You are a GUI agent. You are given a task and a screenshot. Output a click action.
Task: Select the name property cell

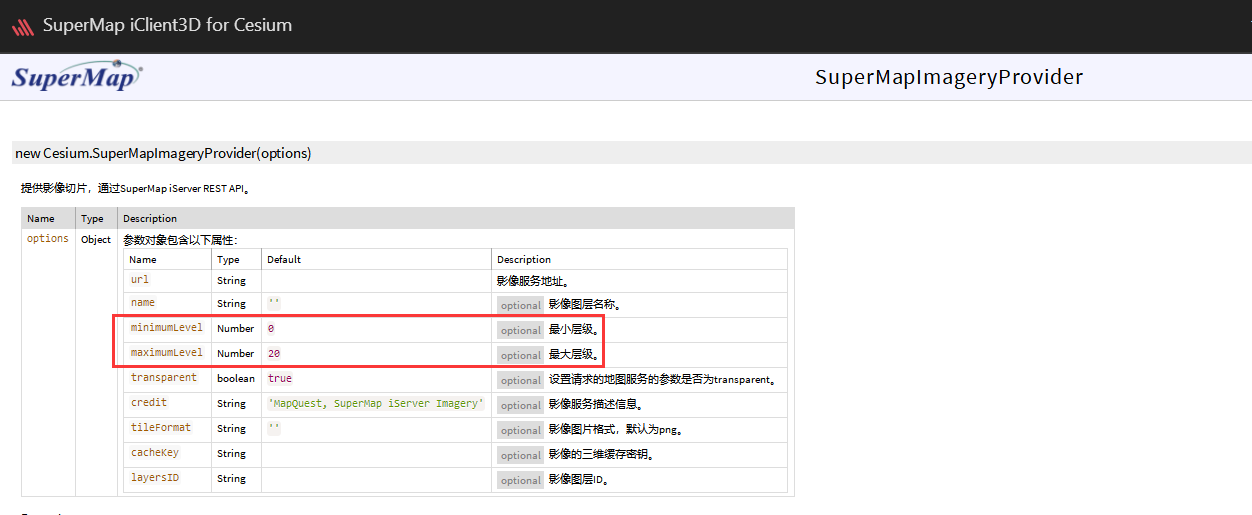[x=143, y=302]
